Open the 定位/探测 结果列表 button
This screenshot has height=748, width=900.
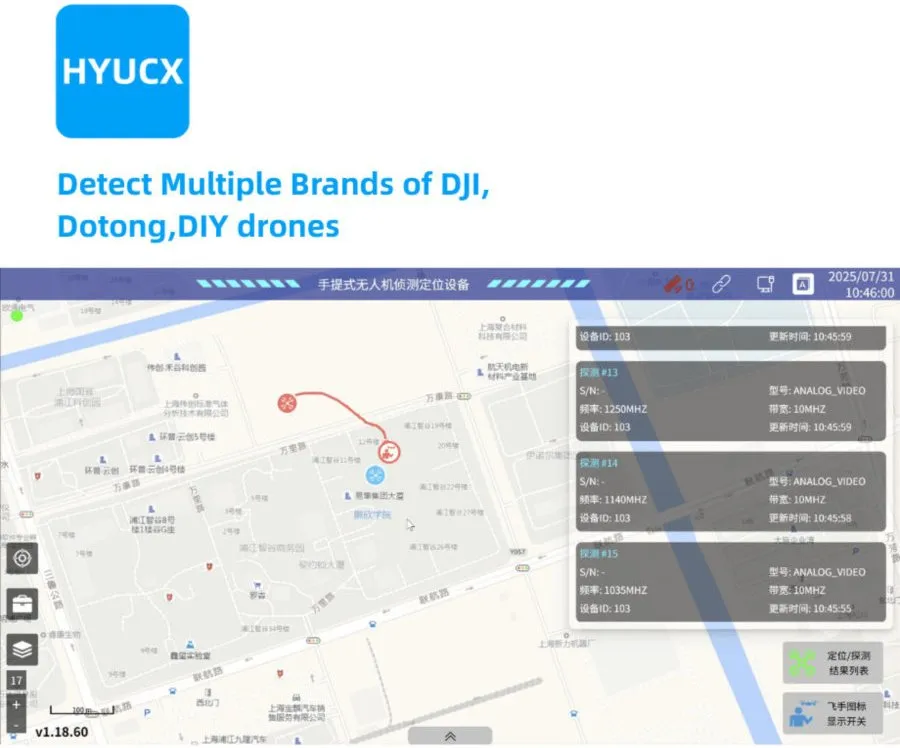(x=833, y=663)
